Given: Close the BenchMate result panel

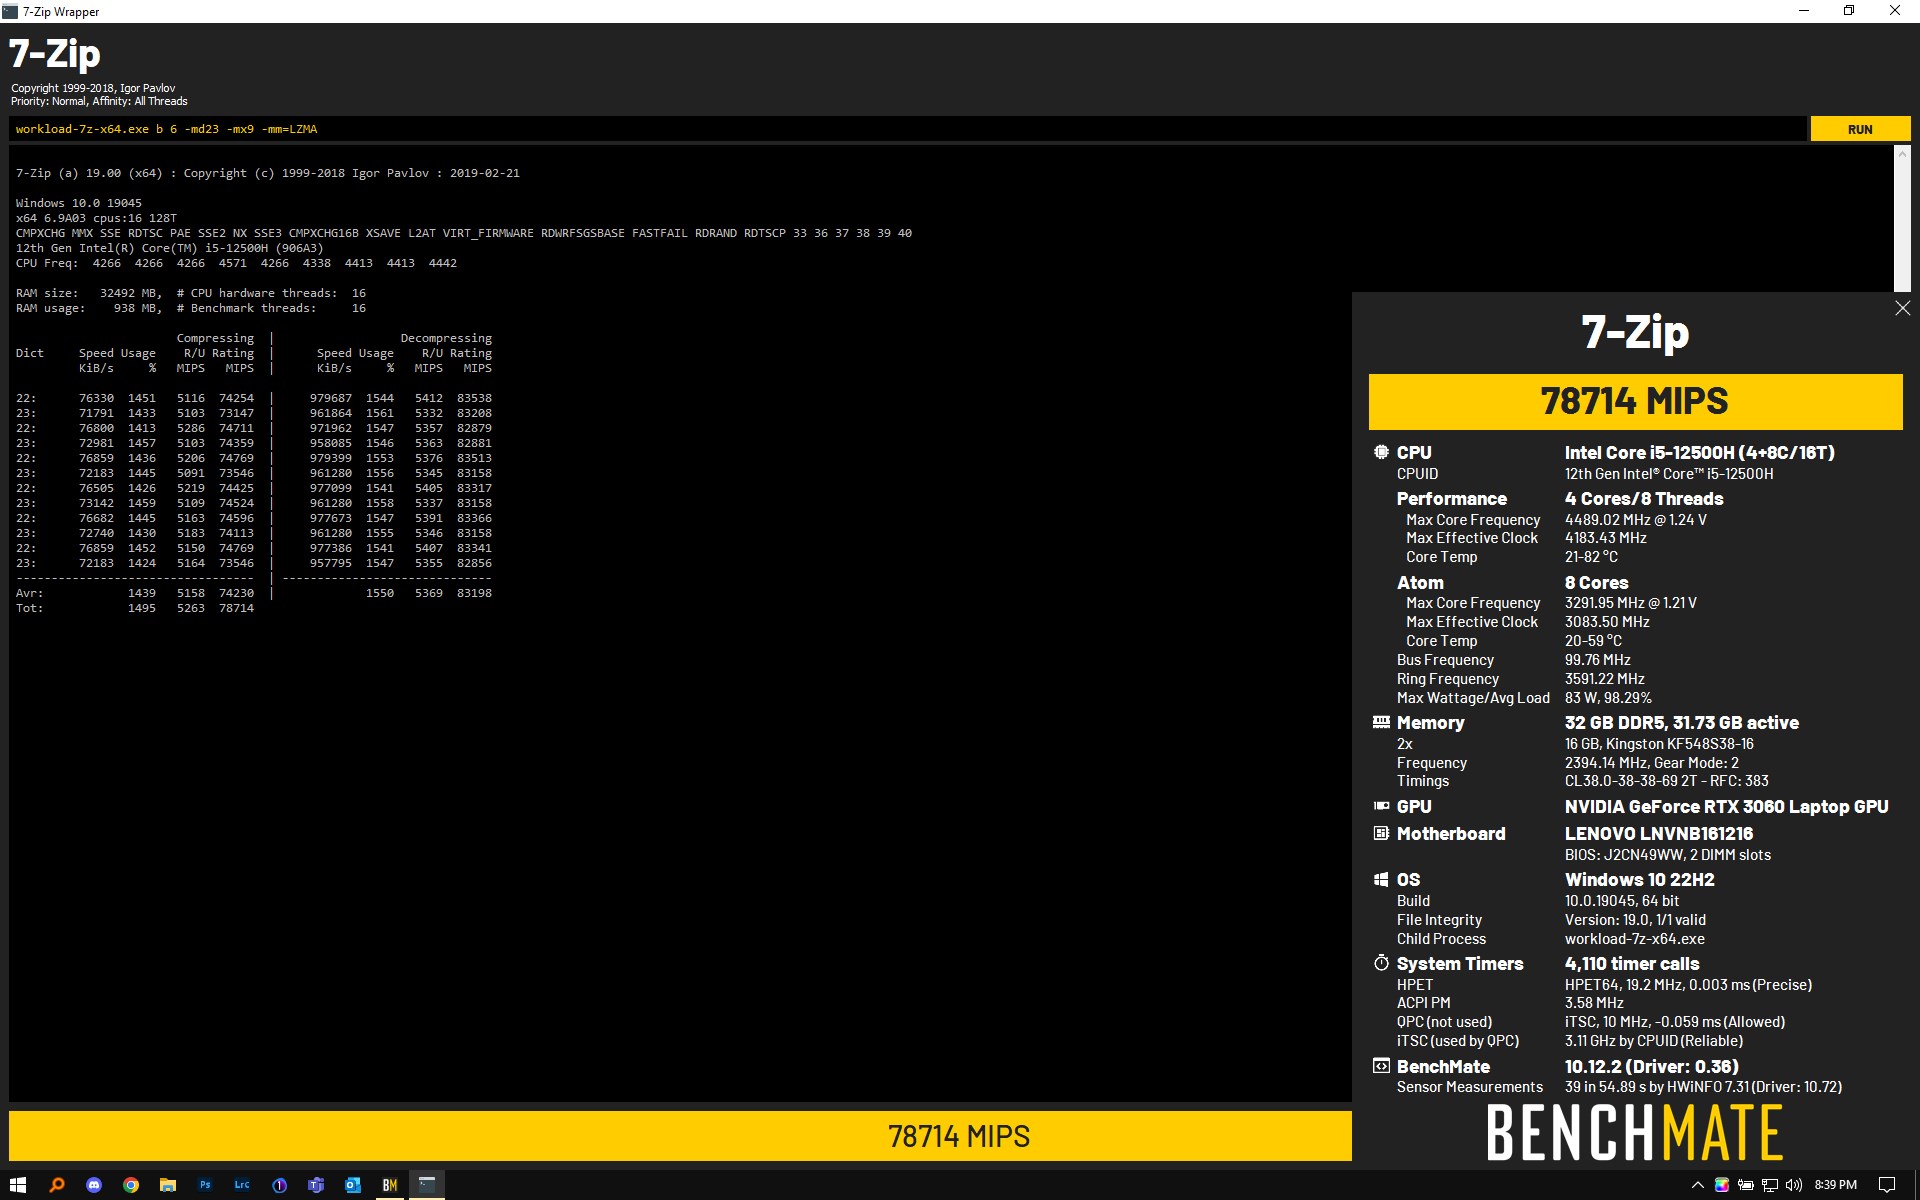Looking at the screenshot, I should (1902, 309).
